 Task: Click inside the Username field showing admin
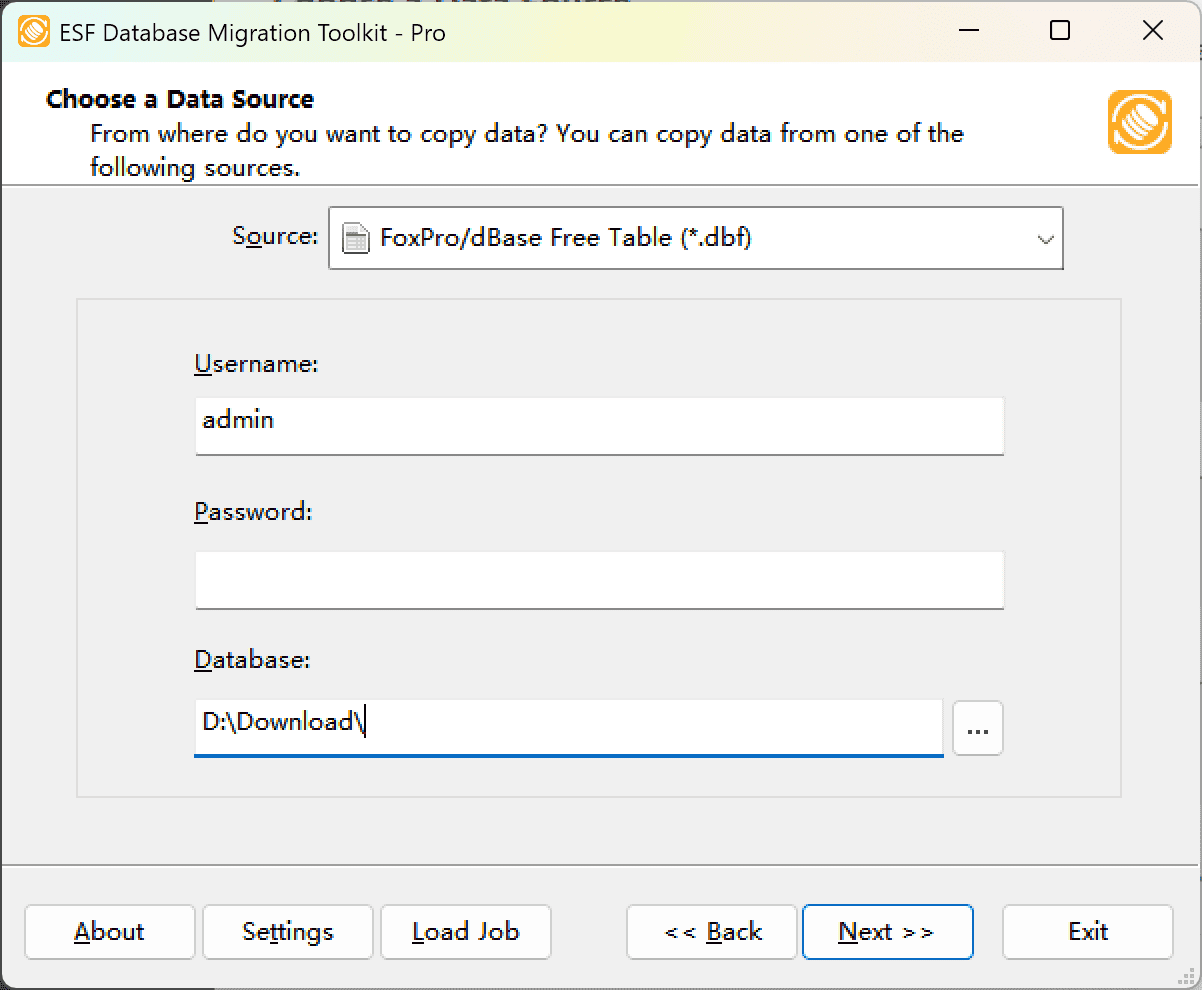[x=598, y=426]
